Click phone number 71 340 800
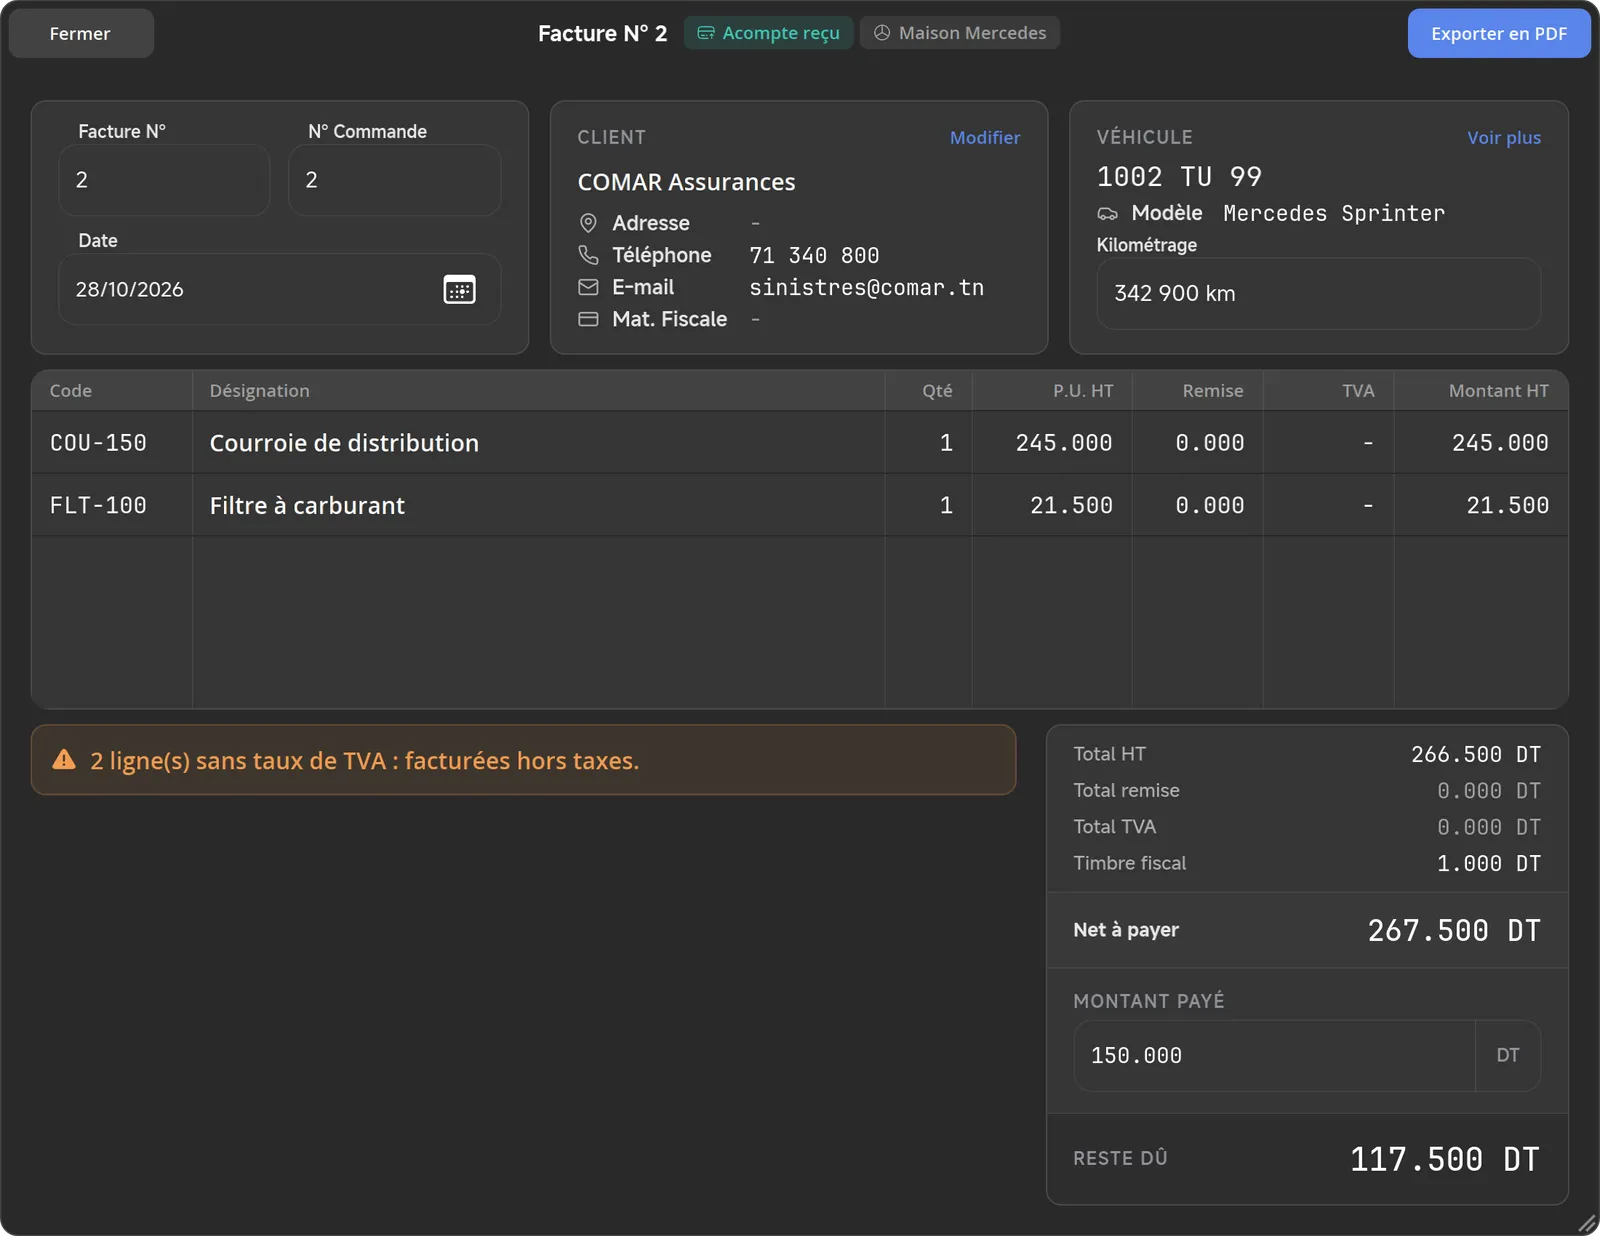Viewport: 1600px width, 1236px height. (x=814, y=256)
